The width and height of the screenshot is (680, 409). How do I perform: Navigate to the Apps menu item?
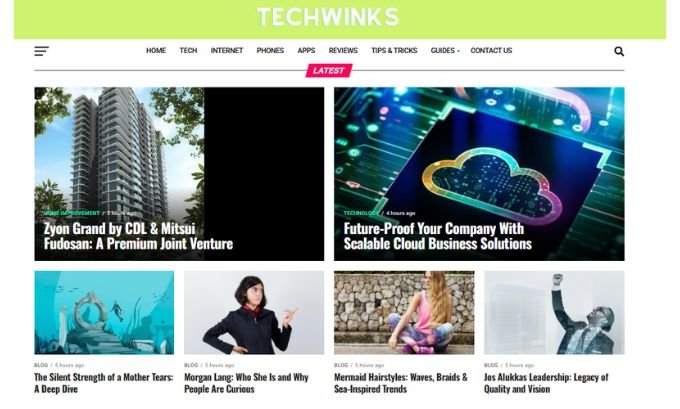coord(306,51)
